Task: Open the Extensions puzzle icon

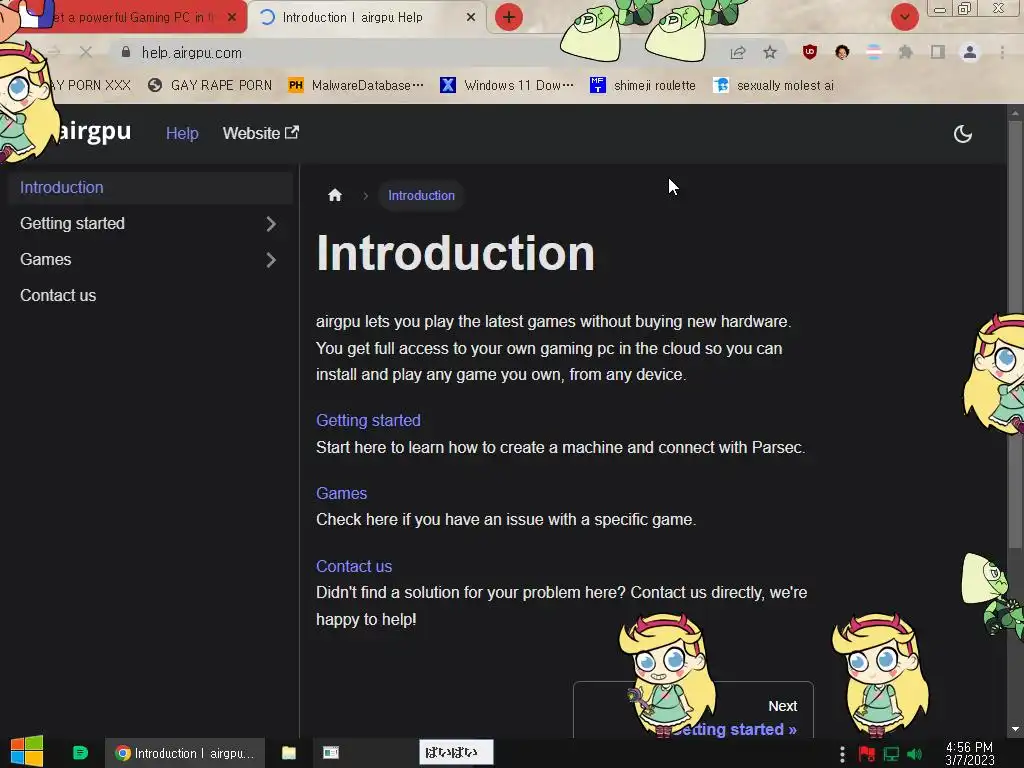Action: pyautogui.click(x=905, y=52)
